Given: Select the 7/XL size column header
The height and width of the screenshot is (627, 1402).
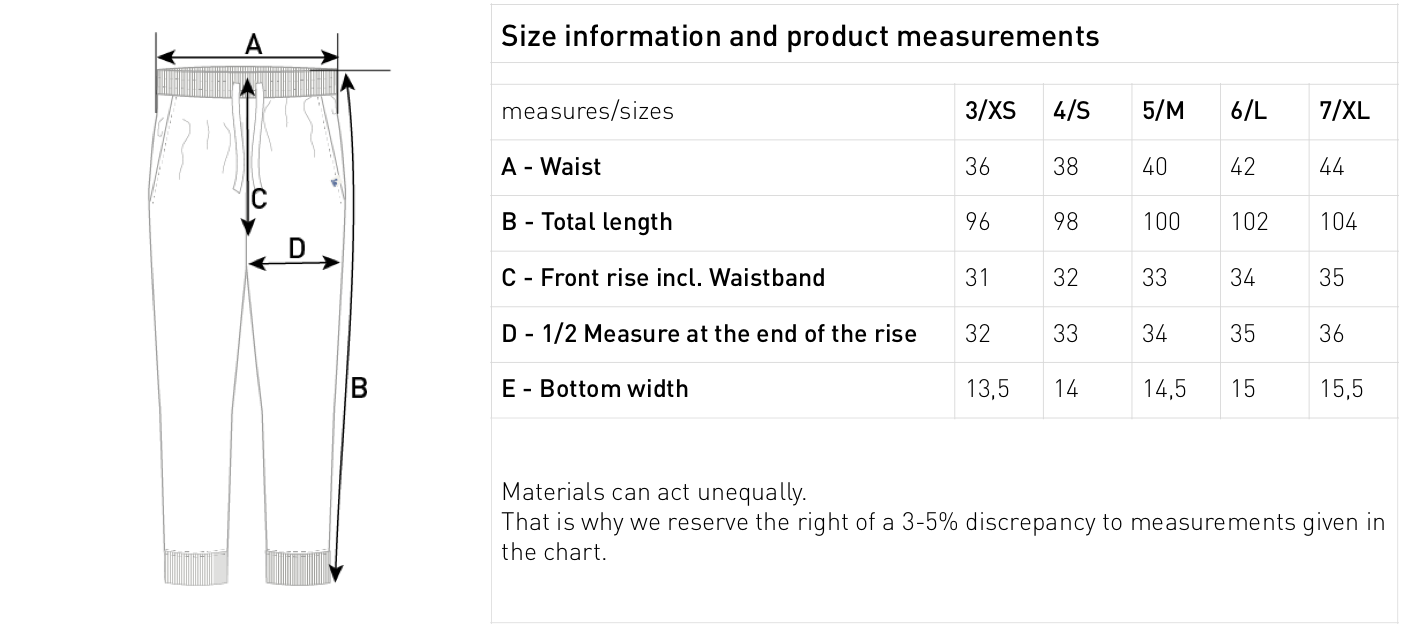Looking at the screenshot, I should [1344, 111].
